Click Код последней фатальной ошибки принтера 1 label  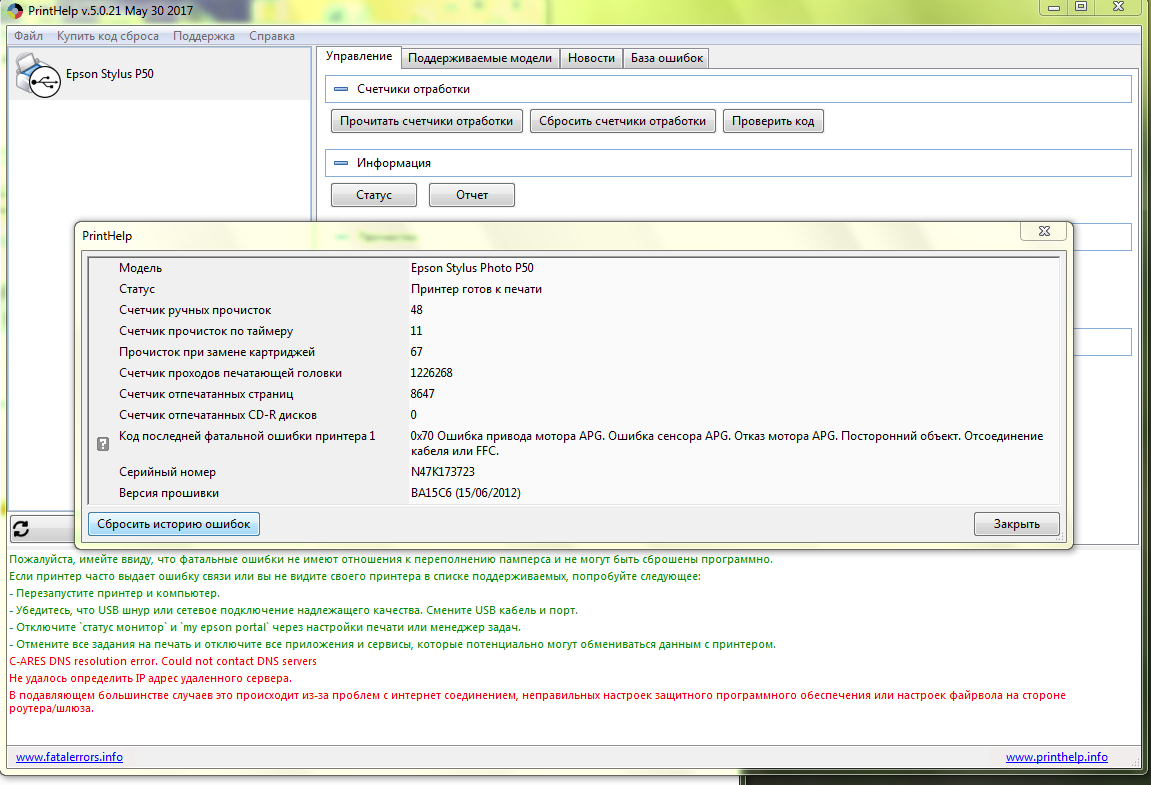pyautogui.click(x=247, y=436)
